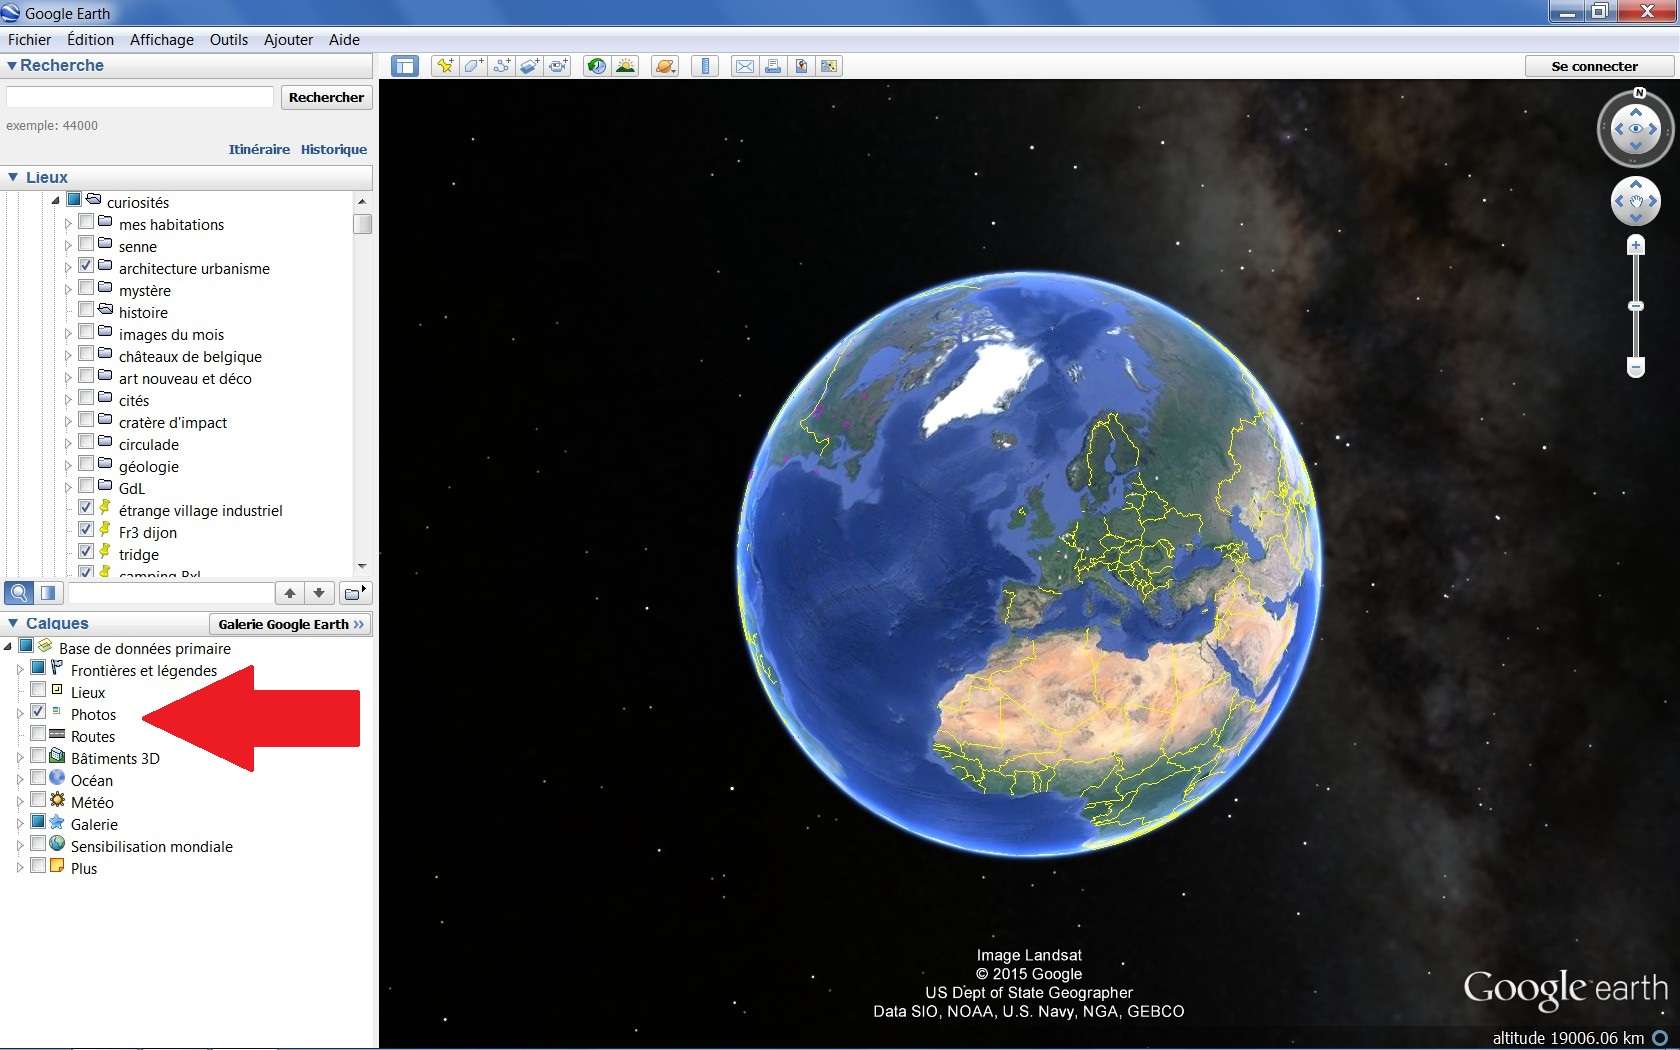The image size is (1680, 1050).
Task: Toggle the sidebar visibility button
Action: pyautogui.click(x=405, y=66)
